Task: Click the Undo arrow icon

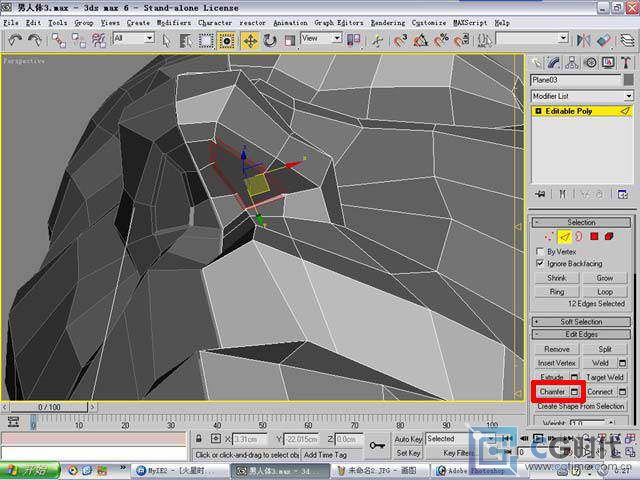Action: coord(15,40)
